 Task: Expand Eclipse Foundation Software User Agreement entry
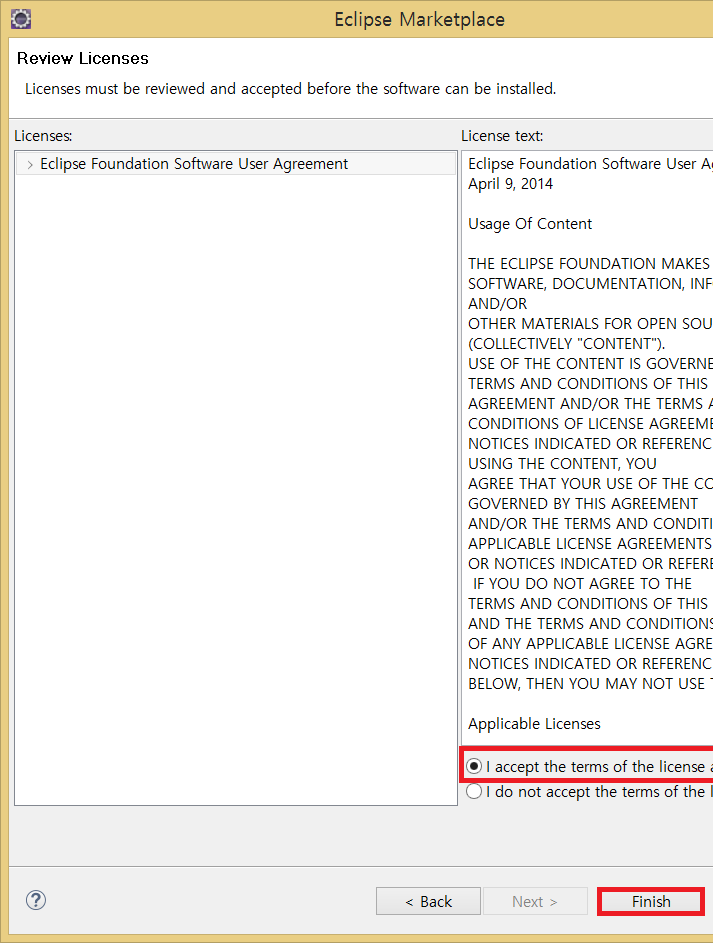tap(29, 164)
